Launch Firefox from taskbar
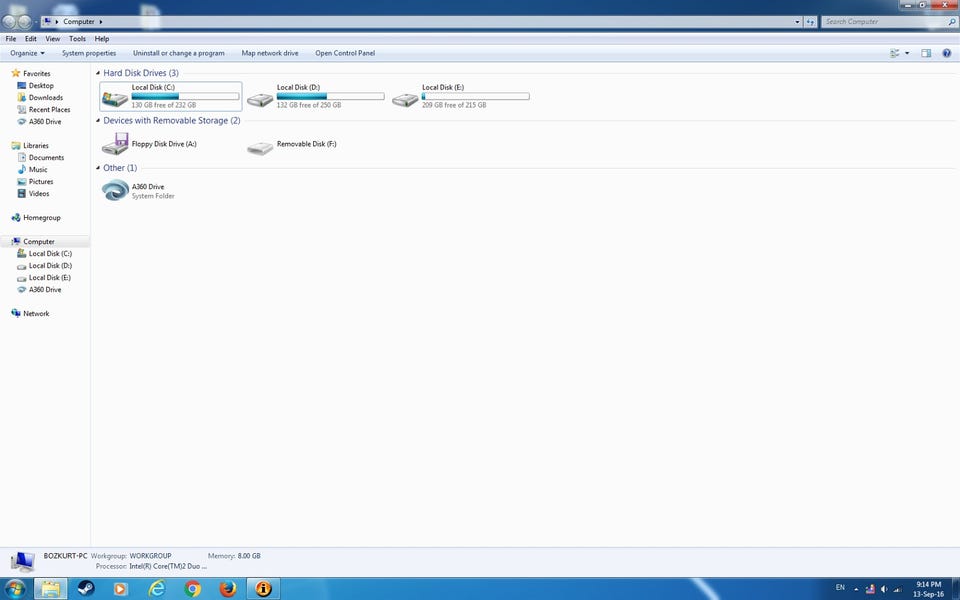 [228, 588]
